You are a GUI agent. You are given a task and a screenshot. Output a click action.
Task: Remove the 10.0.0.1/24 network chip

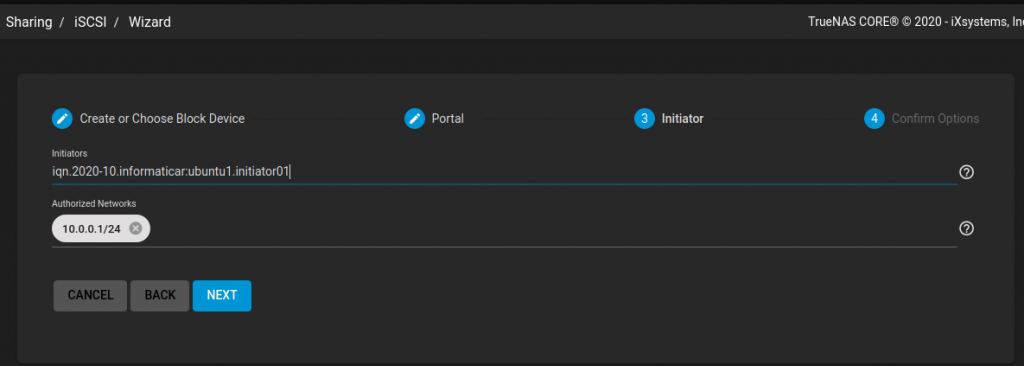135,229
